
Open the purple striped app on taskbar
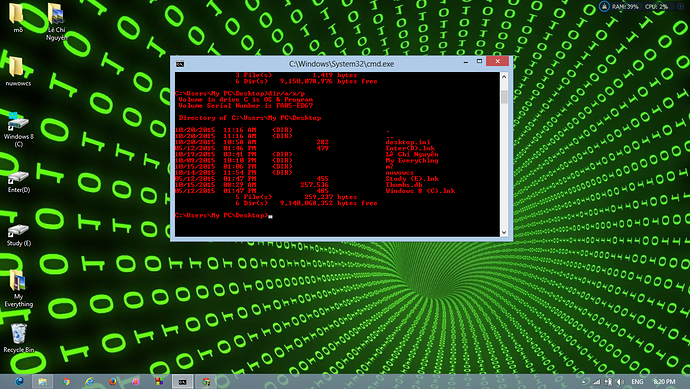pos(136,382)
